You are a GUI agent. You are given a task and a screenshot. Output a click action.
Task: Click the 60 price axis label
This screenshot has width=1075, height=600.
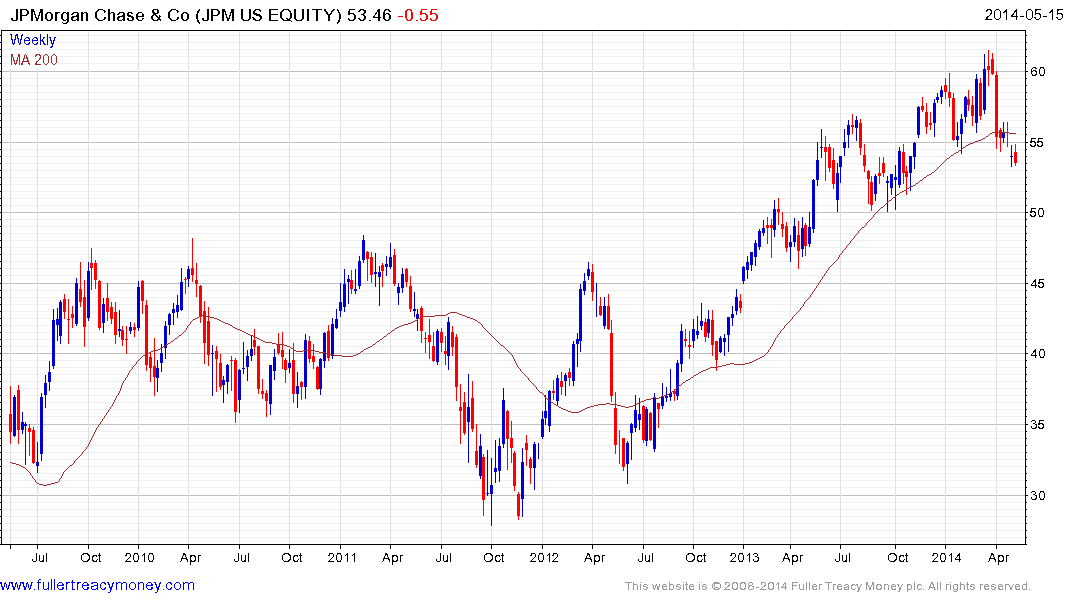tap(1037, 72)
